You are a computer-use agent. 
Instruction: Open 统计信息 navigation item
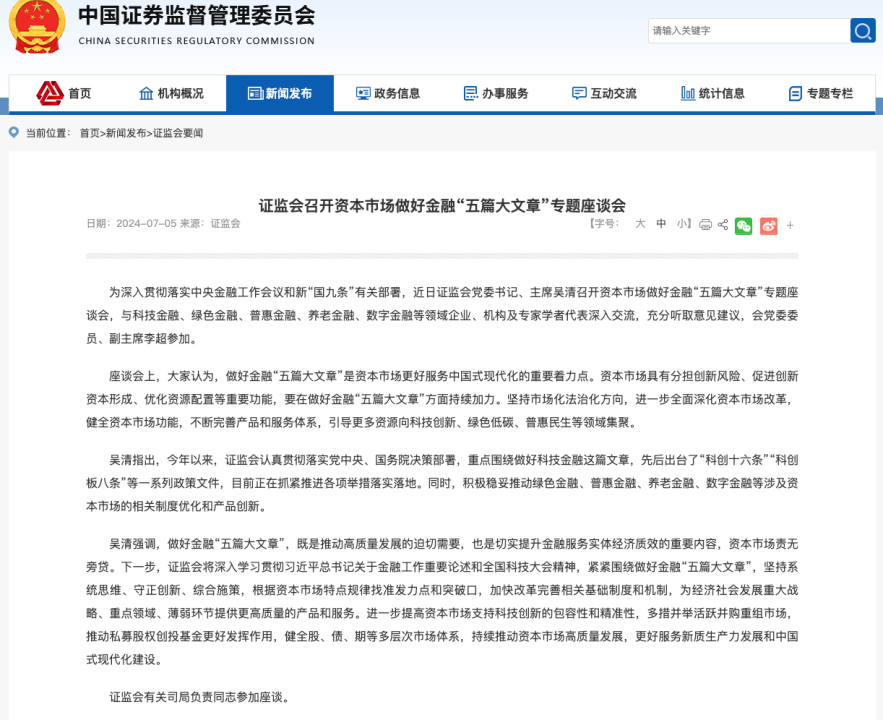712,93
